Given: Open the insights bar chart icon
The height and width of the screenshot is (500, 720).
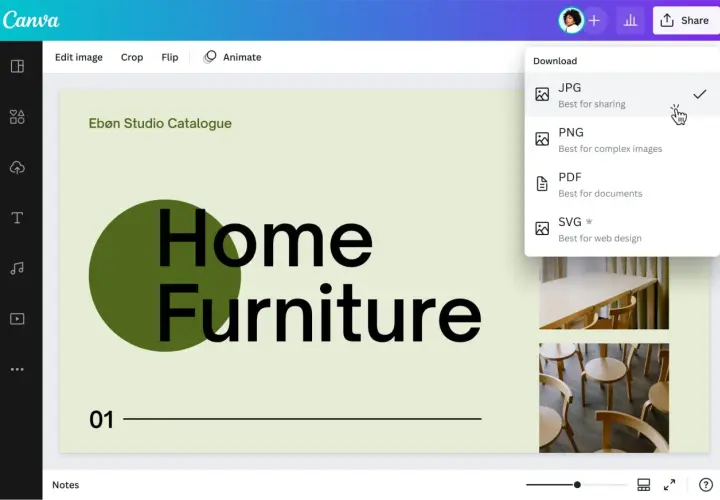Looking at the screenshot, I should [x=630, y=20].
